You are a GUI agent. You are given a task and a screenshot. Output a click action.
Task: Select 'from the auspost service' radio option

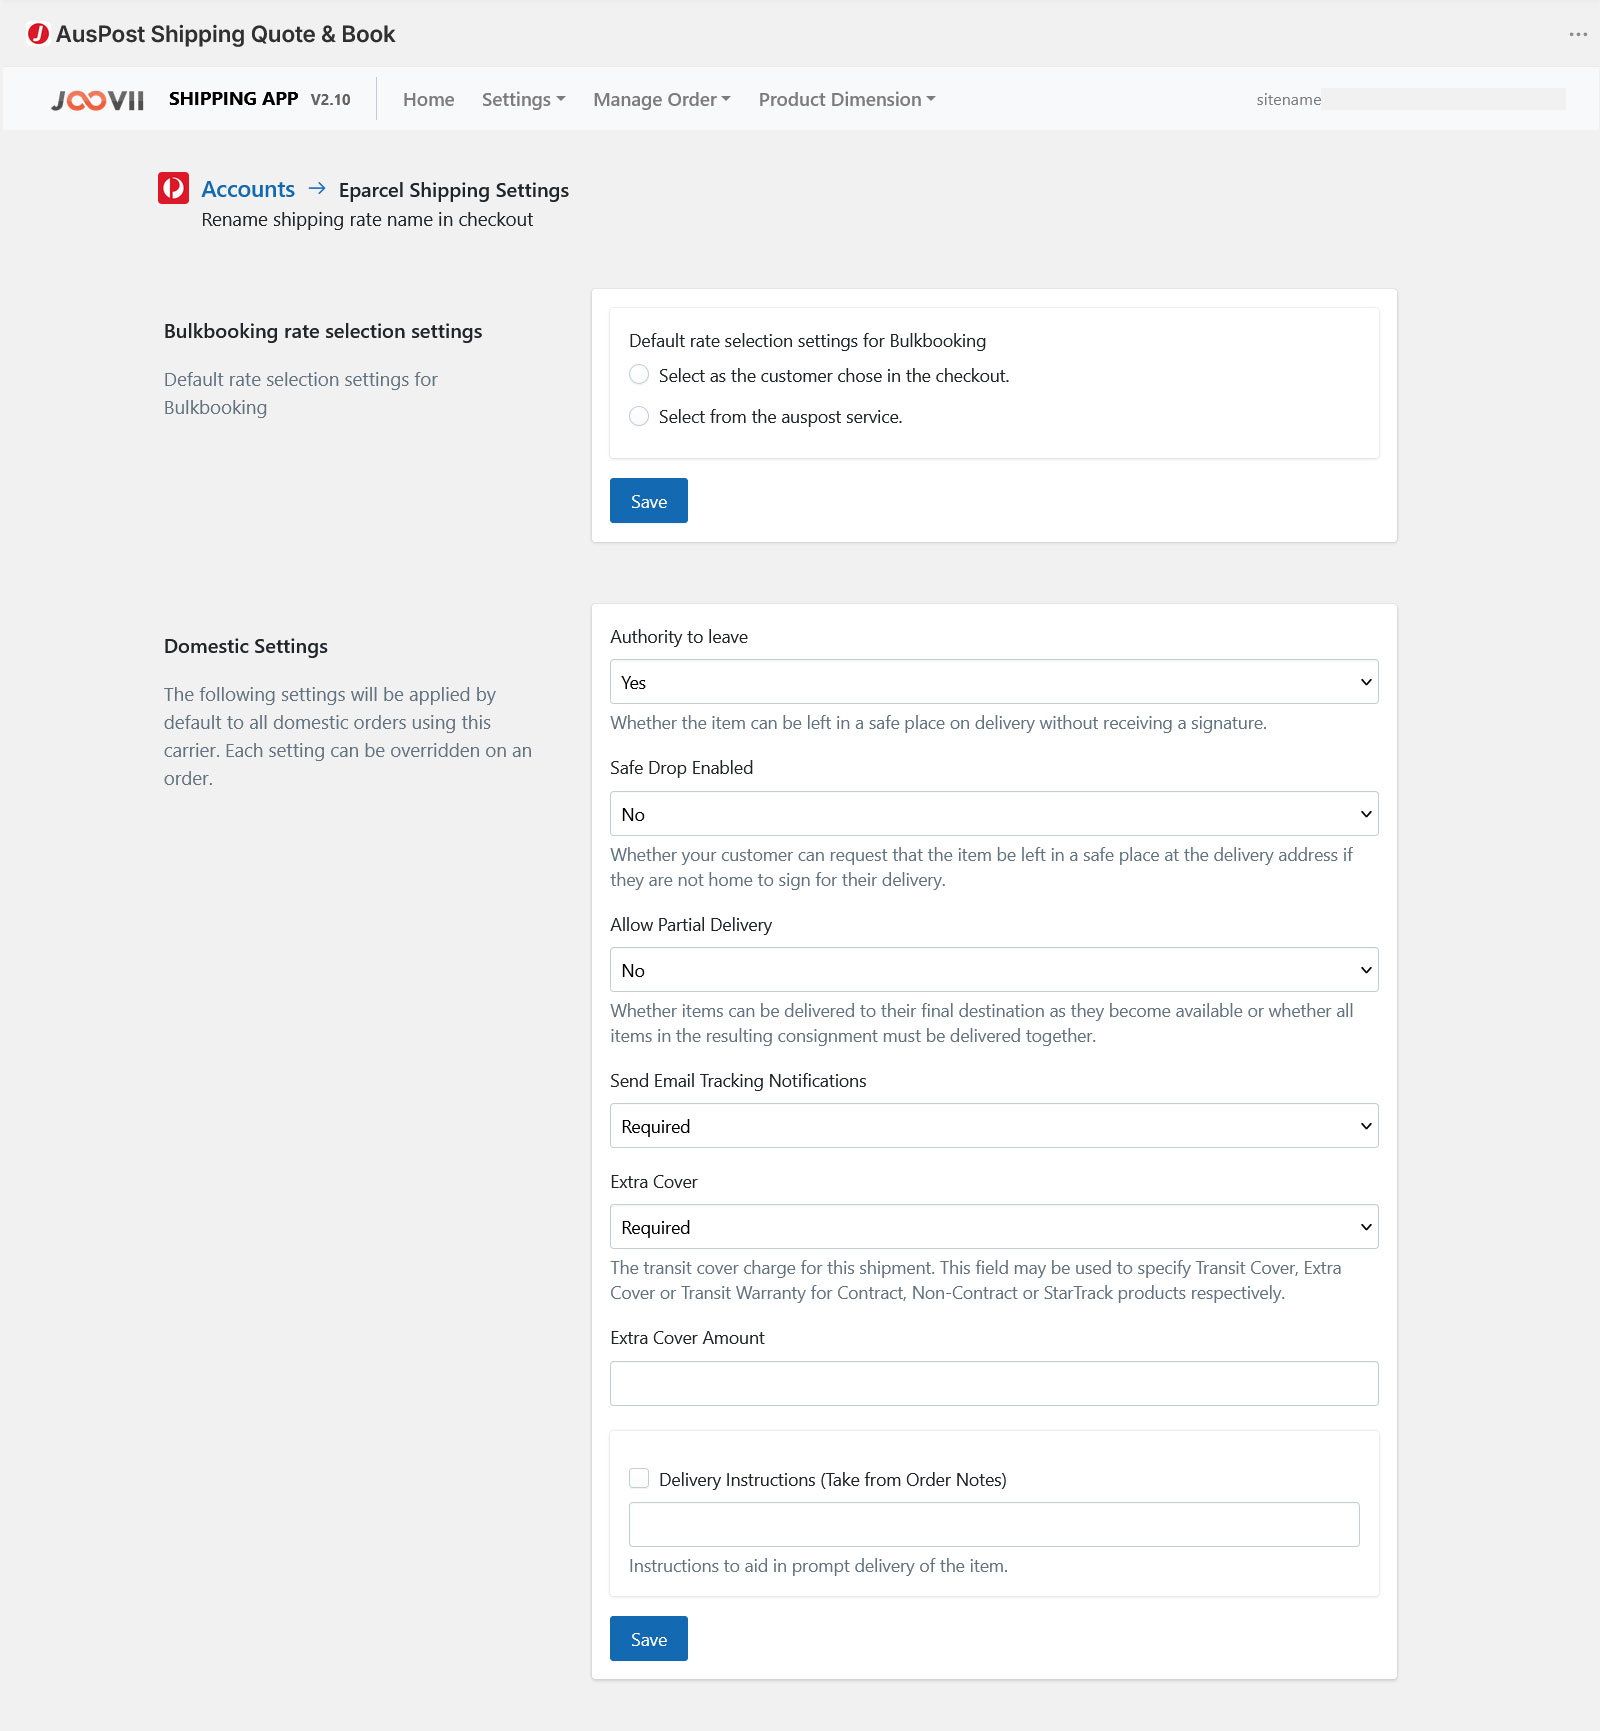tap(639, 416)
